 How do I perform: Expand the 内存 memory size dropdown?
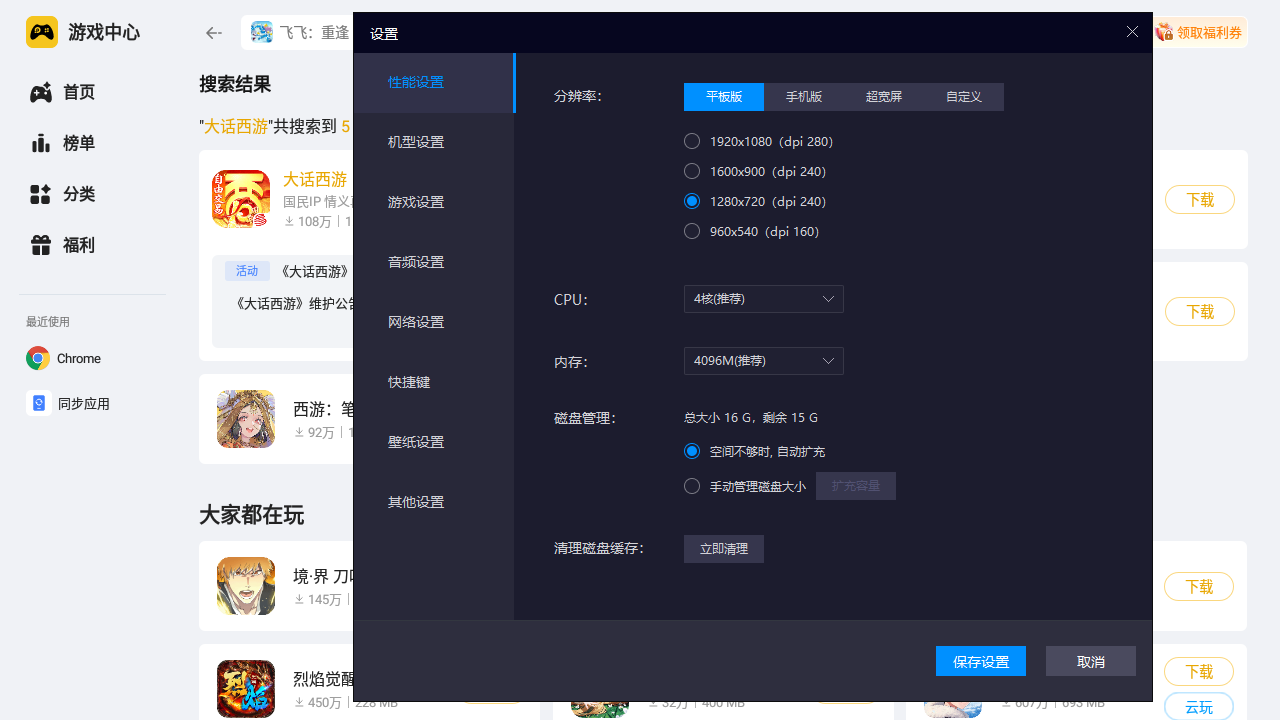[x=763, y=360]
